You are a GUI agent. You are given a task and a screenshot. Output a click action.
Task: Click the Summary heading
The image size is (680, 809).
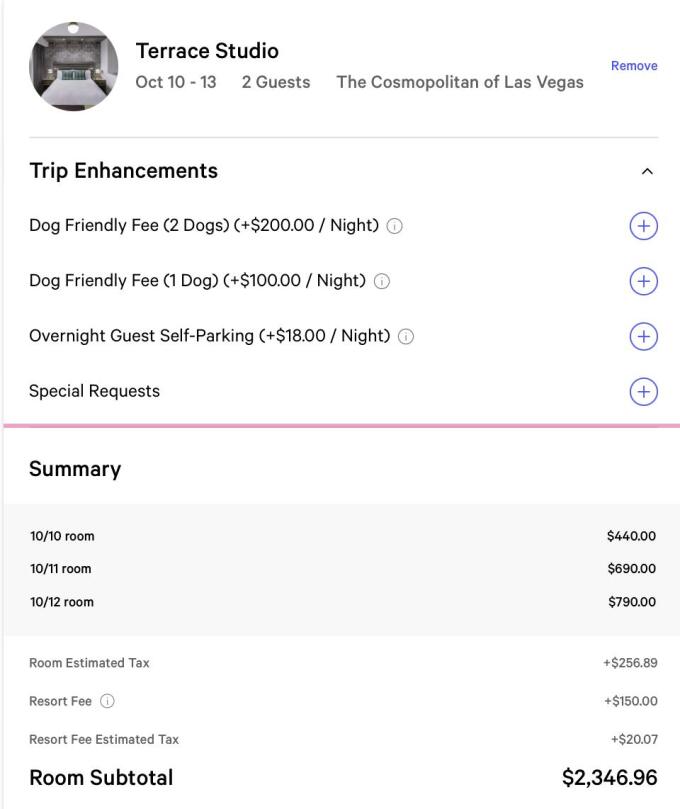75,469
